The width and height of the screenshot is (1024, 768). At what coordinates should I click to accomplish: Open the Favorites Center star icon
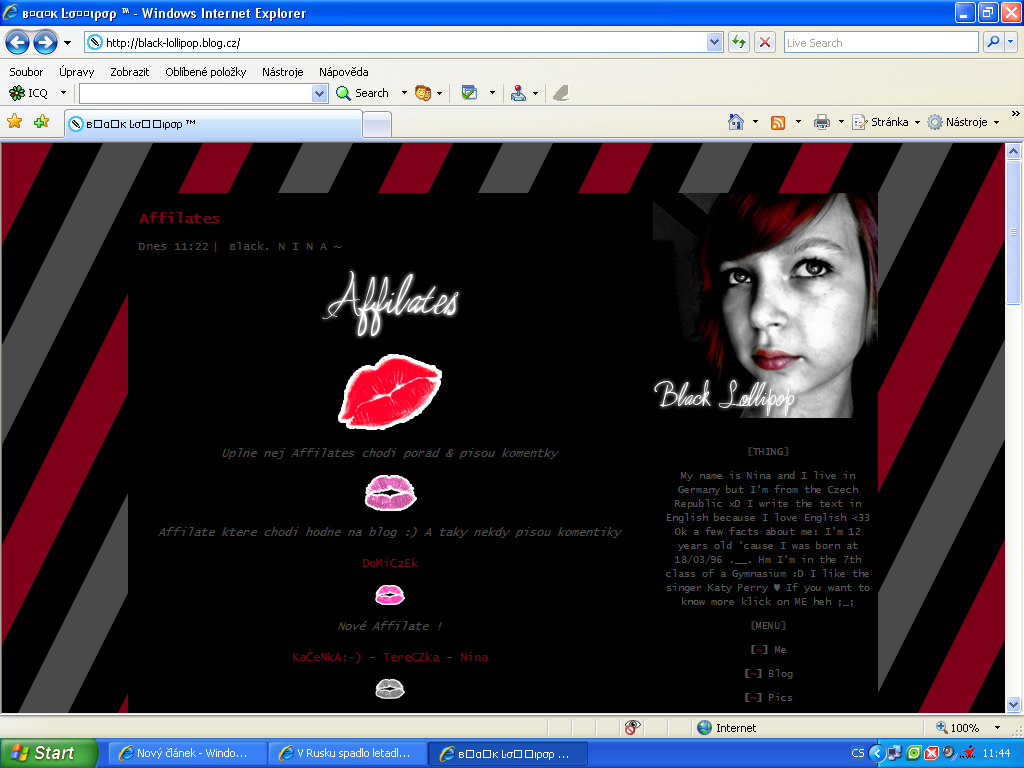15,122
